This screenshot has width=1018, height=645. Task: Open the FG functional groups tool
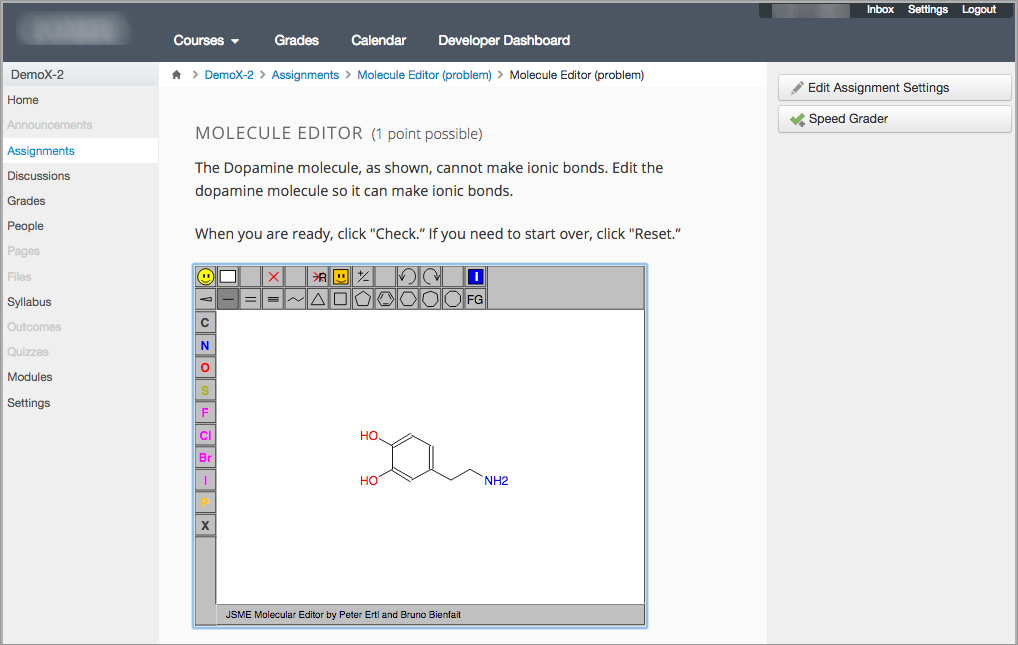coord(474,298)
